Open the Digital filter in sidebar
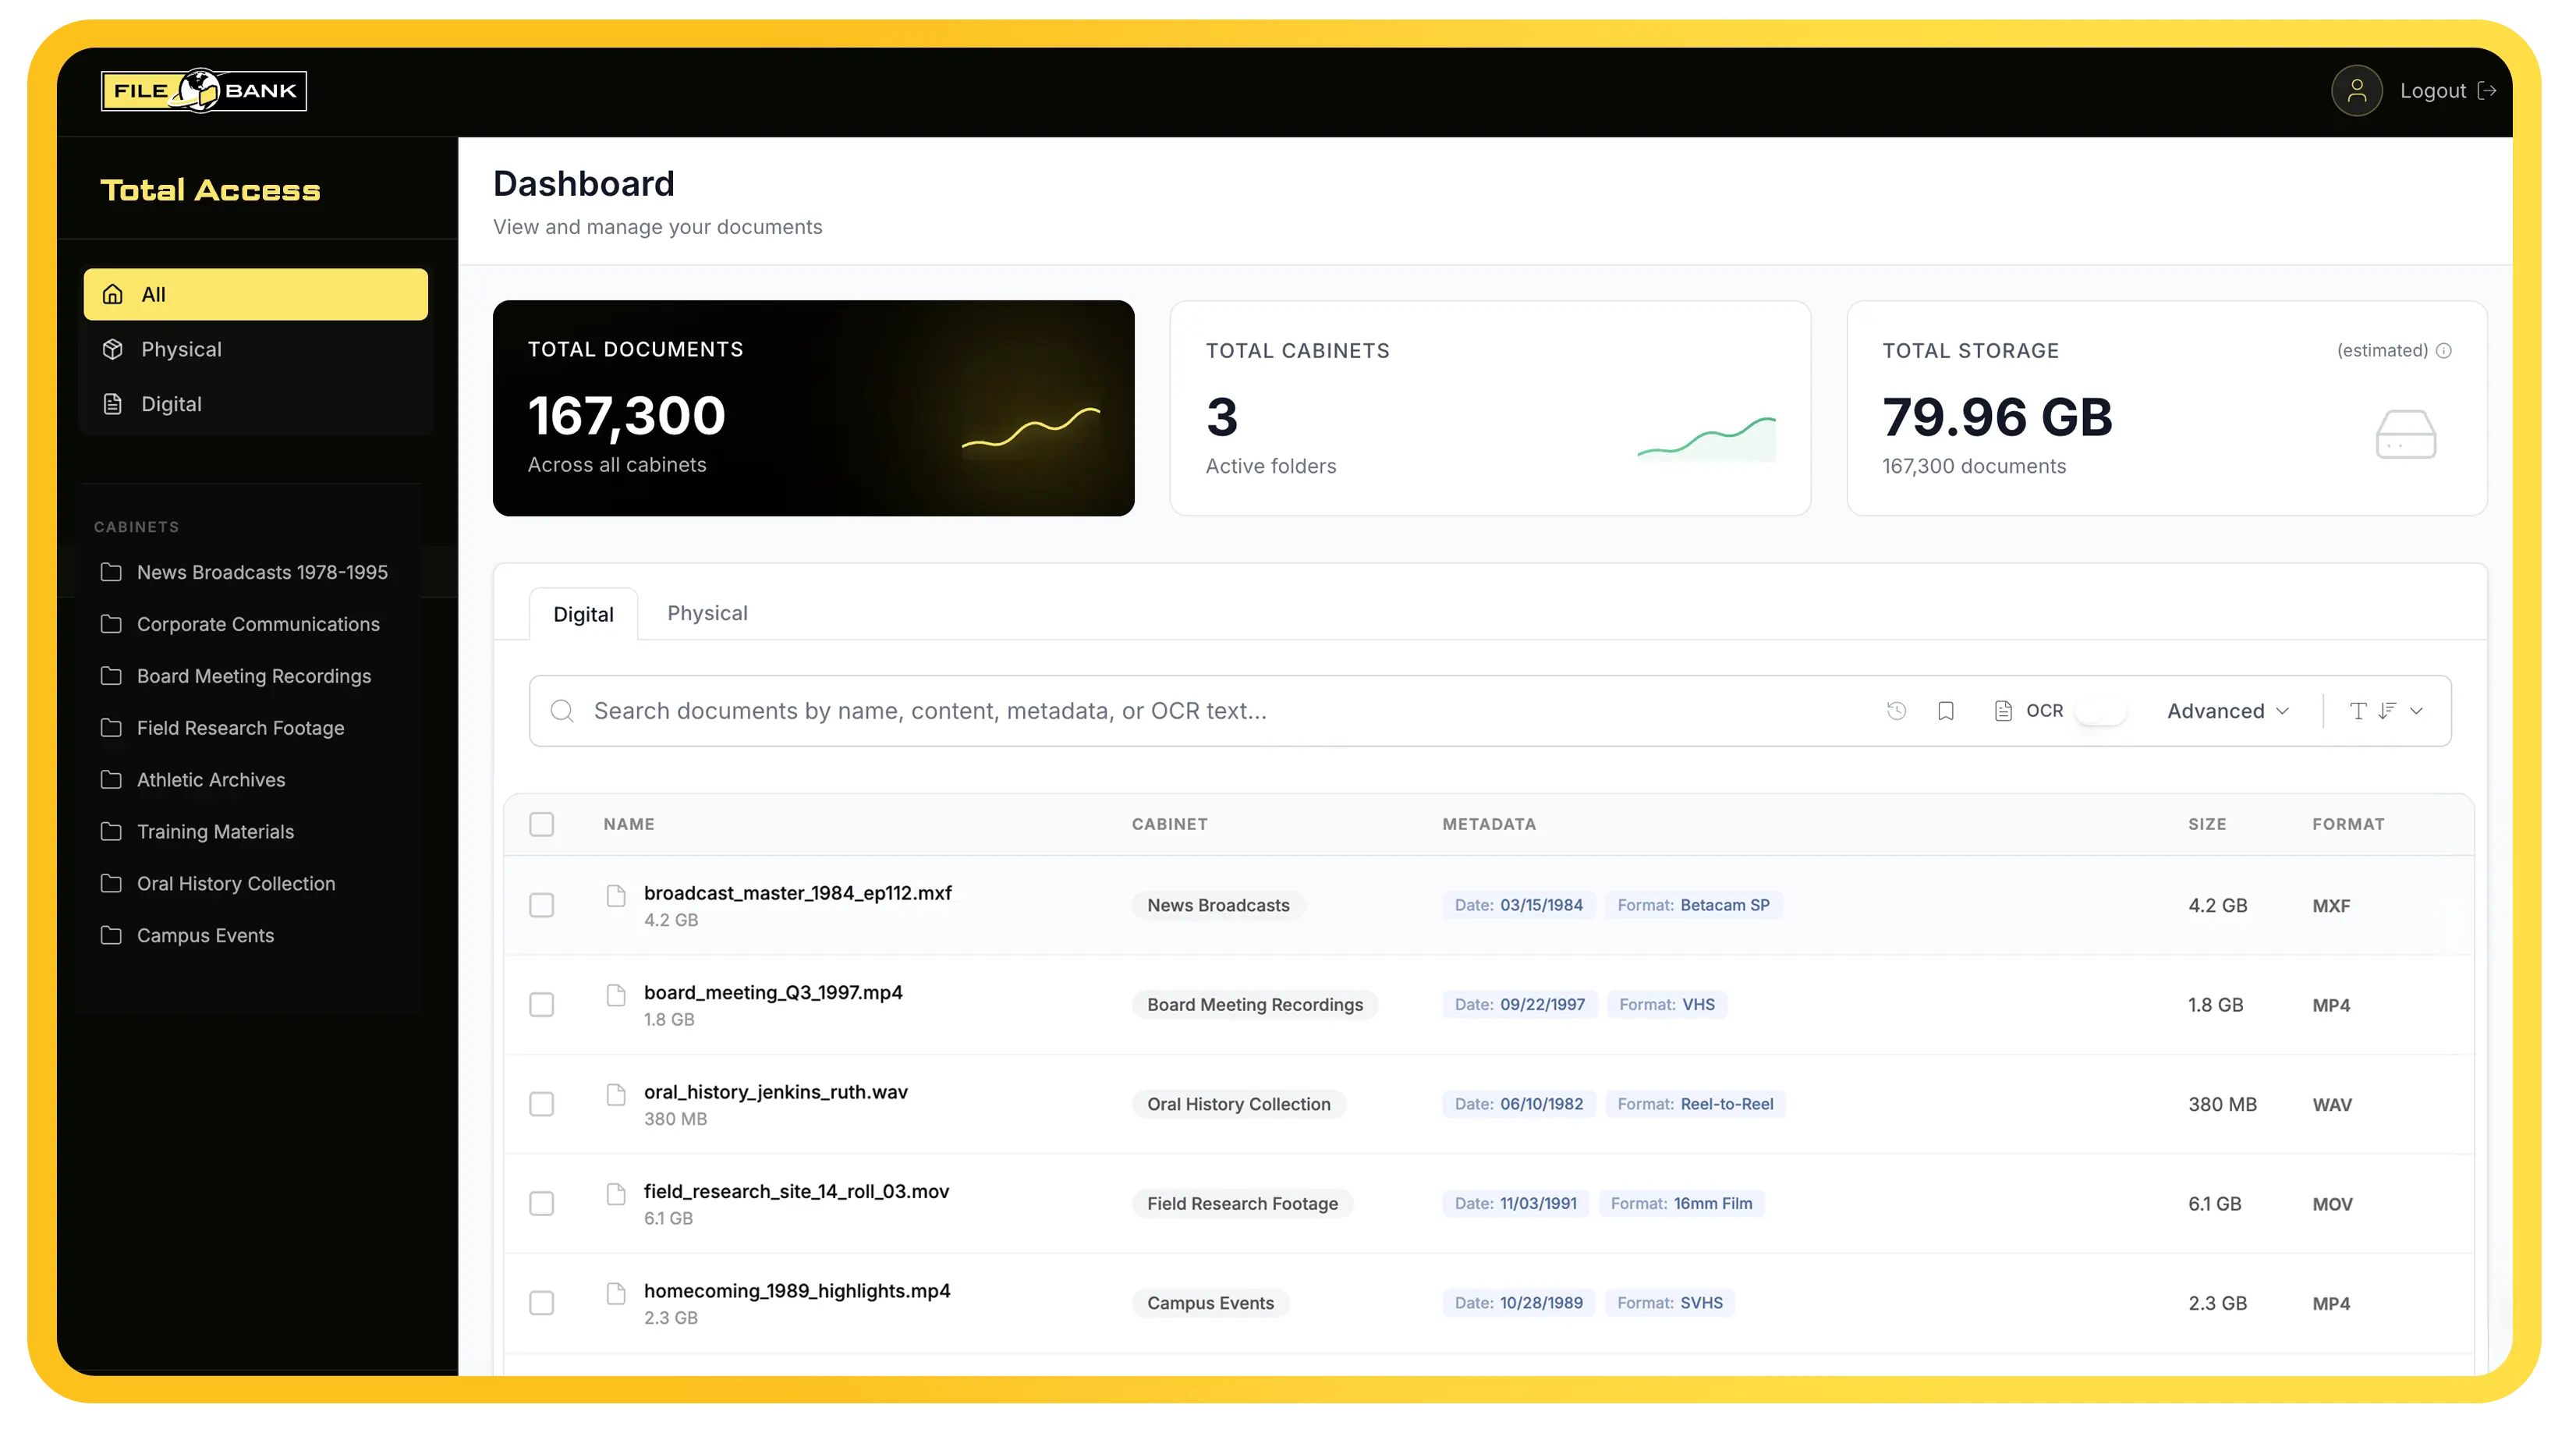This screenshot has height=1440, width=2576. point(171,404)
